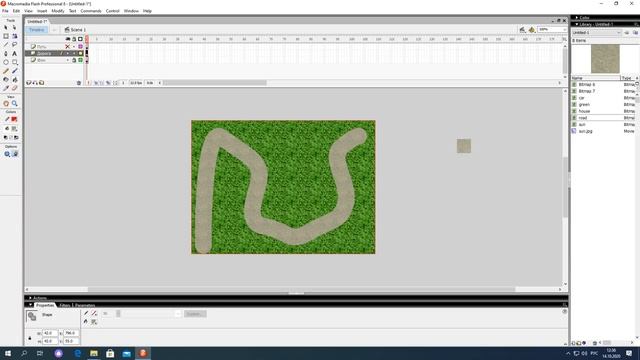Select the Eraser tool
The image size is (640, 360).
15,88
